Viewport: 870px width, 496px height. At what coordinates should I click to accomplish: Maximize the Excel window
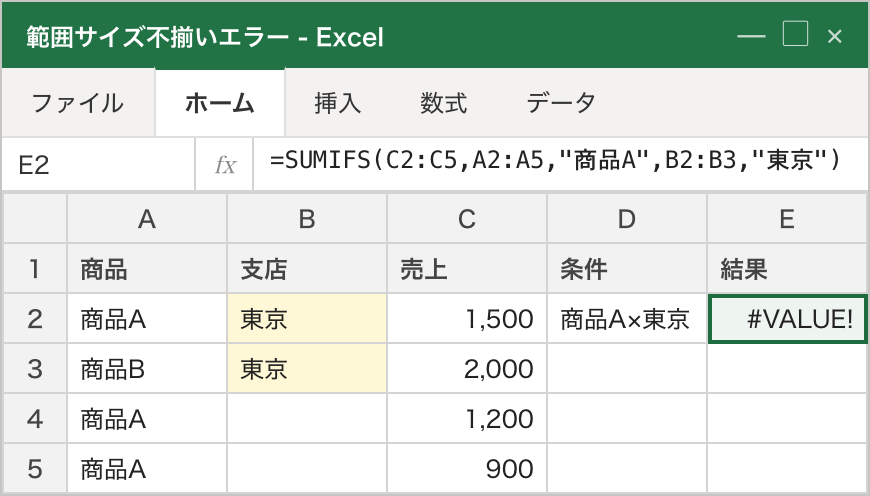click(795, 34)
